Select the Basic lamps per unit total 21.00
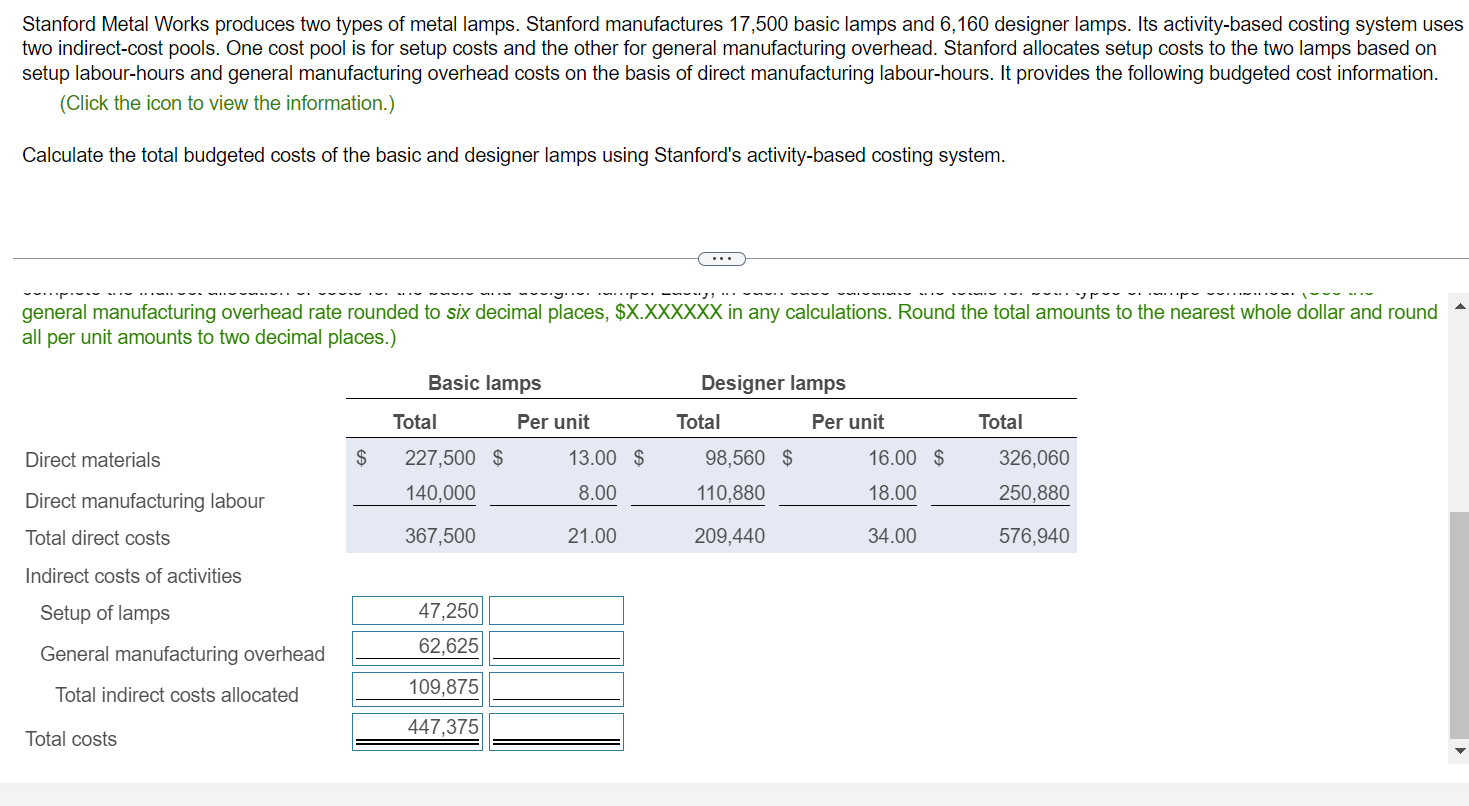1469x806 pixels. coord(592,536)
